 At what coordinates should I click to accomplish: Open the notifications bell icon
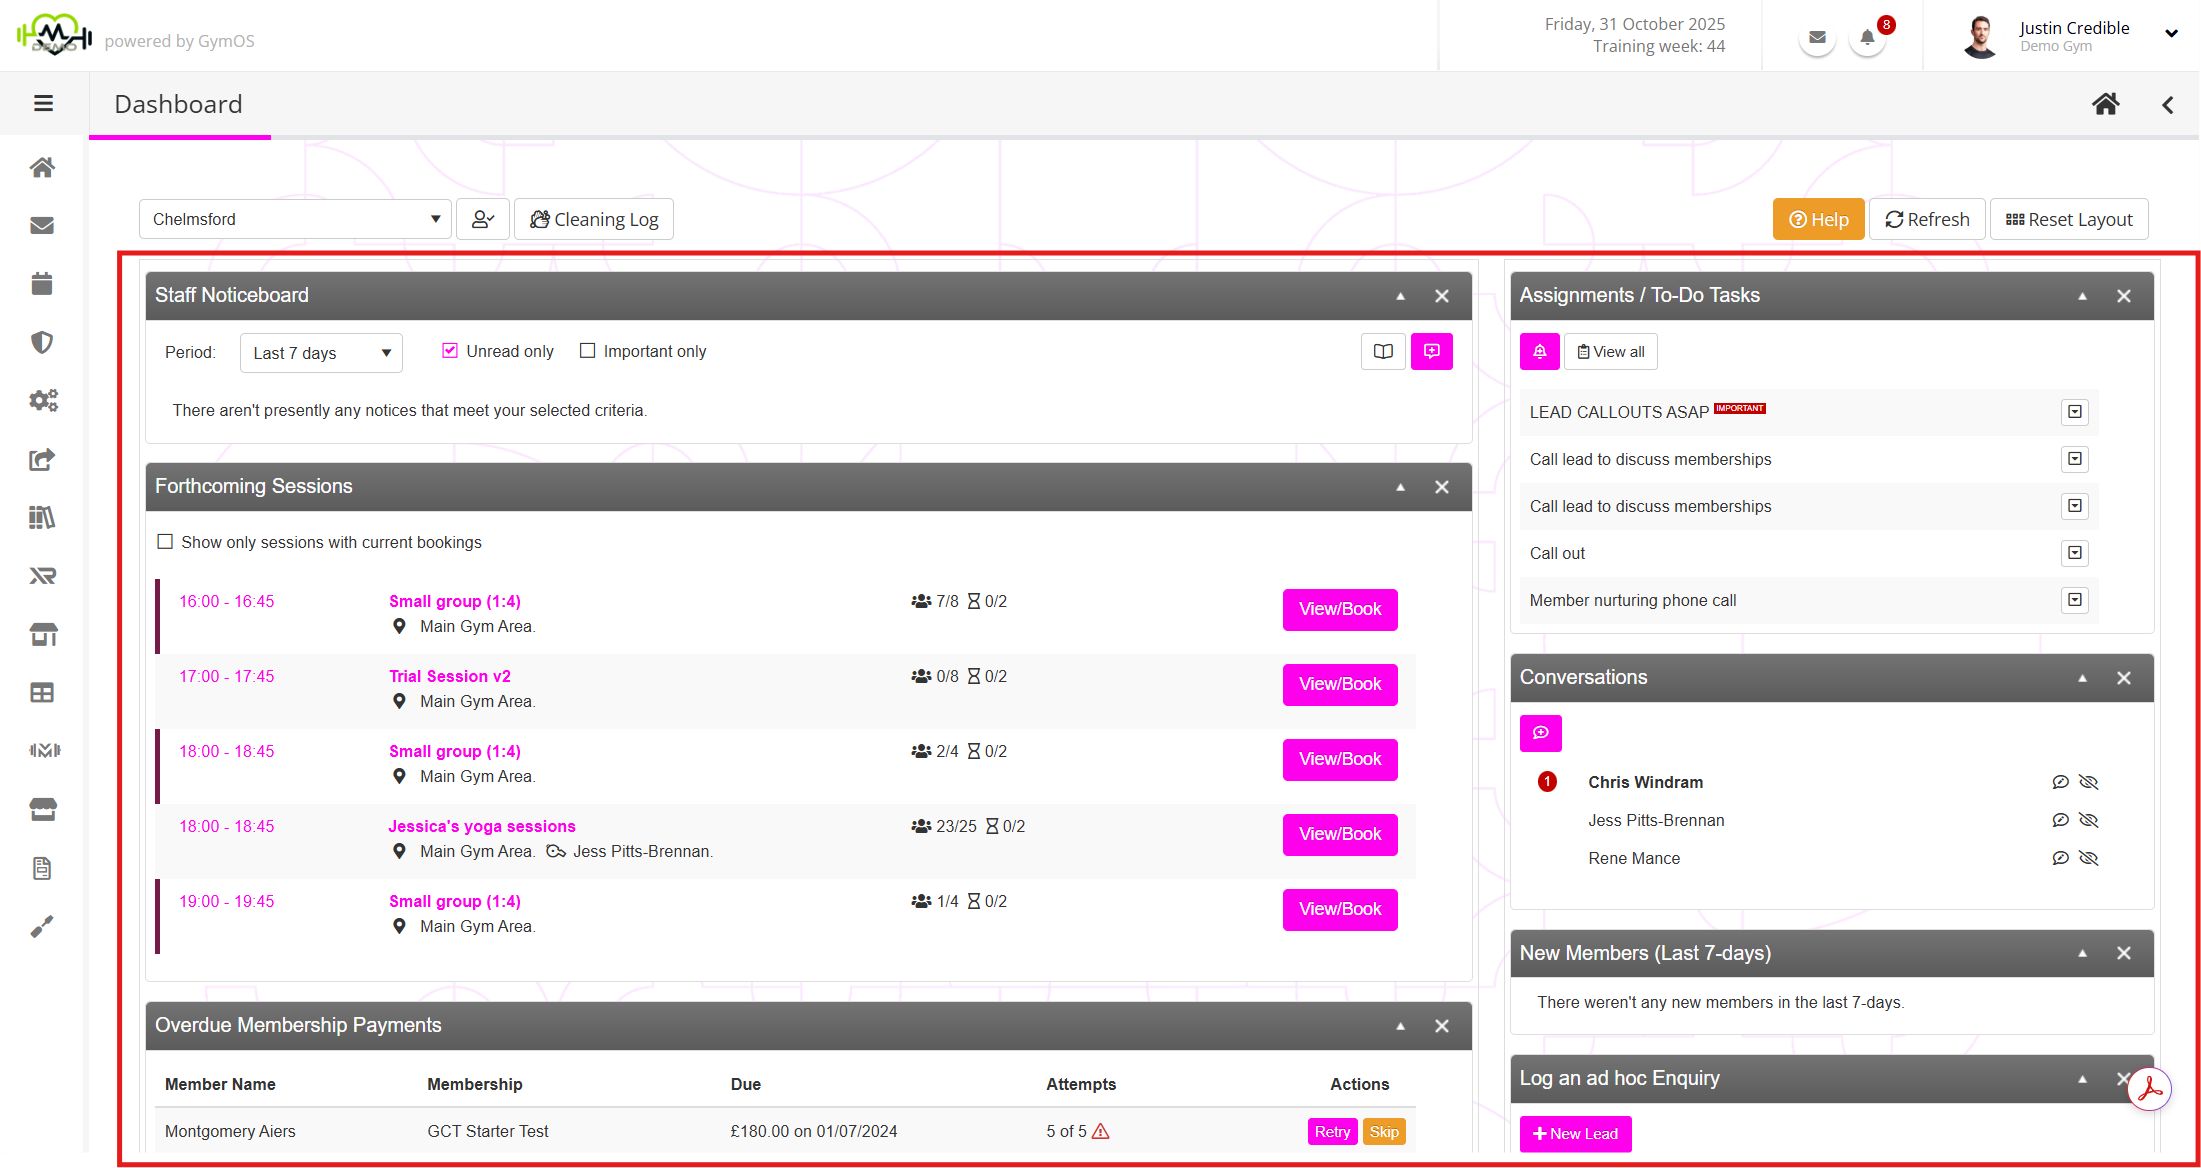point(1866,38)
